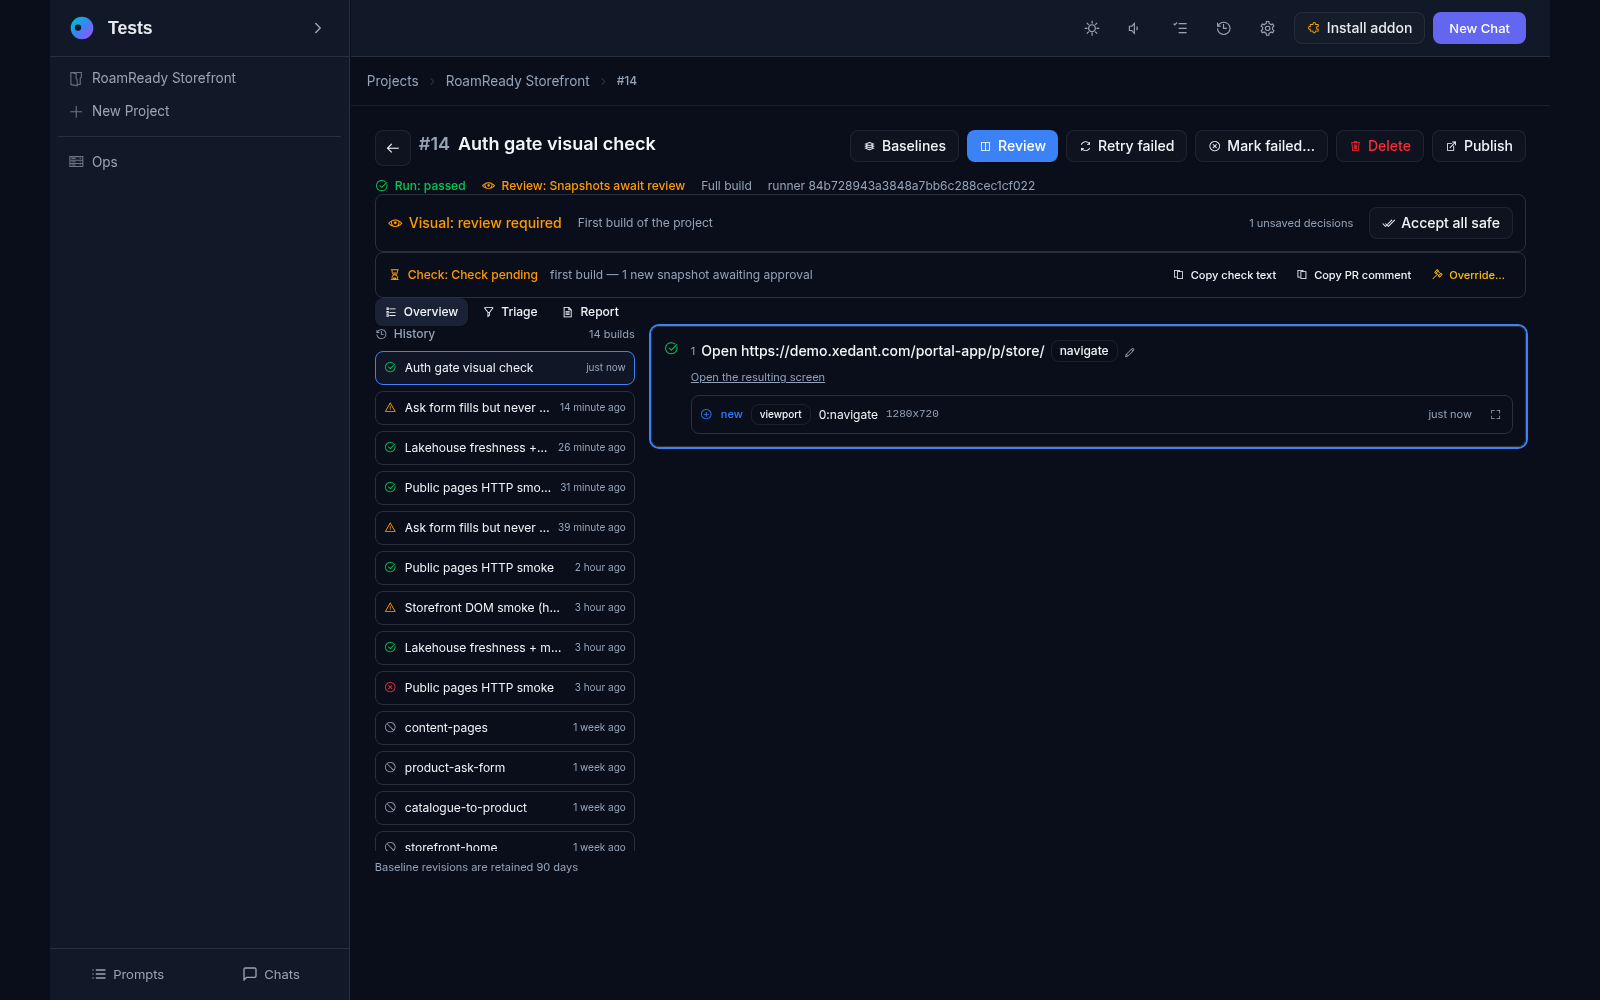Click green check icon of step 1

coord(672,348)
